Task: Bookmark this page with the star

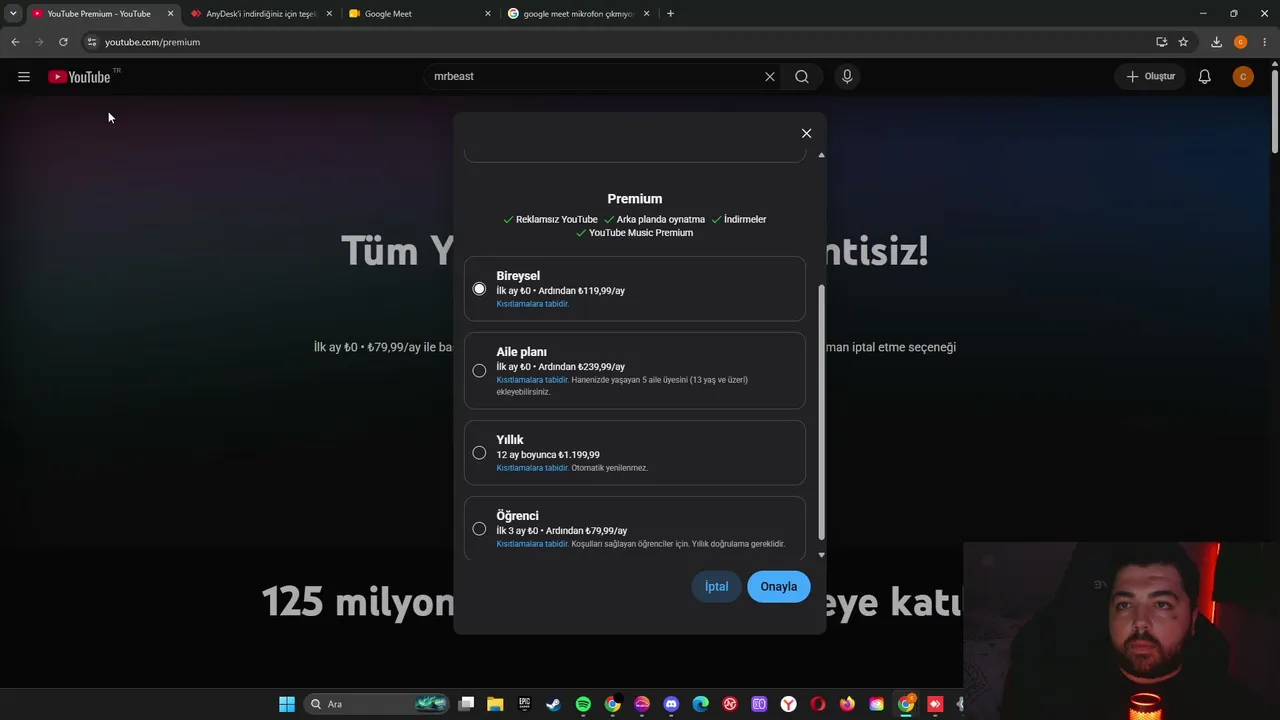Action: [x=1183, y=42]
